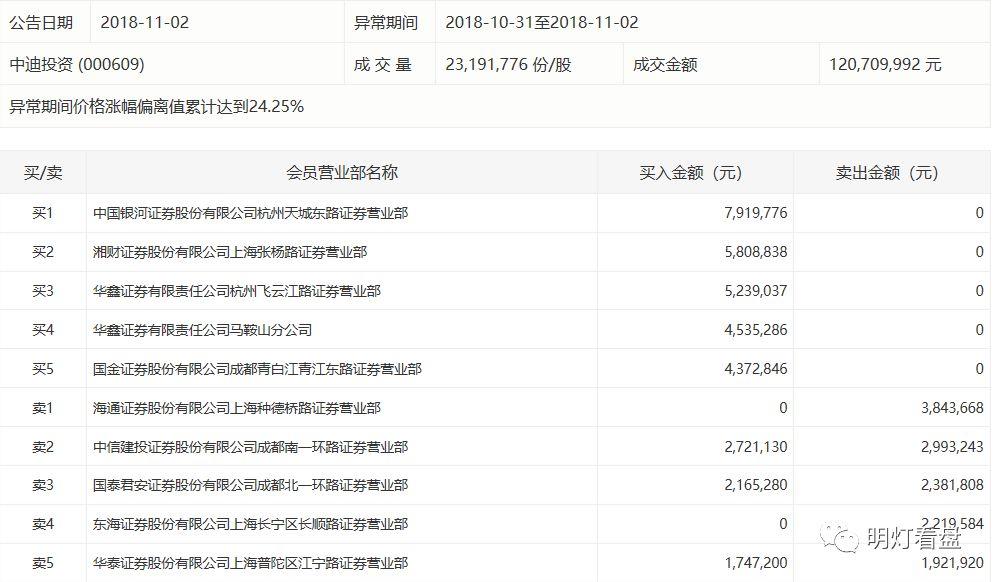This screenshot has width=994, height=582.
Task: Click 华鑫证券马鞍山分公司 name
Action: (202, 330)
